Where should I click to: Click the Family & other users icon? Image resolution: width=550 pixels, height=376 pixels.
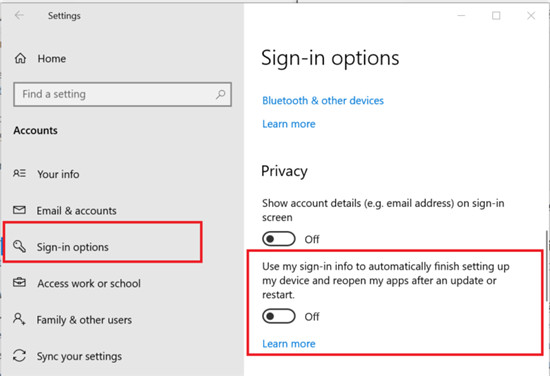[x=19, y=319]
